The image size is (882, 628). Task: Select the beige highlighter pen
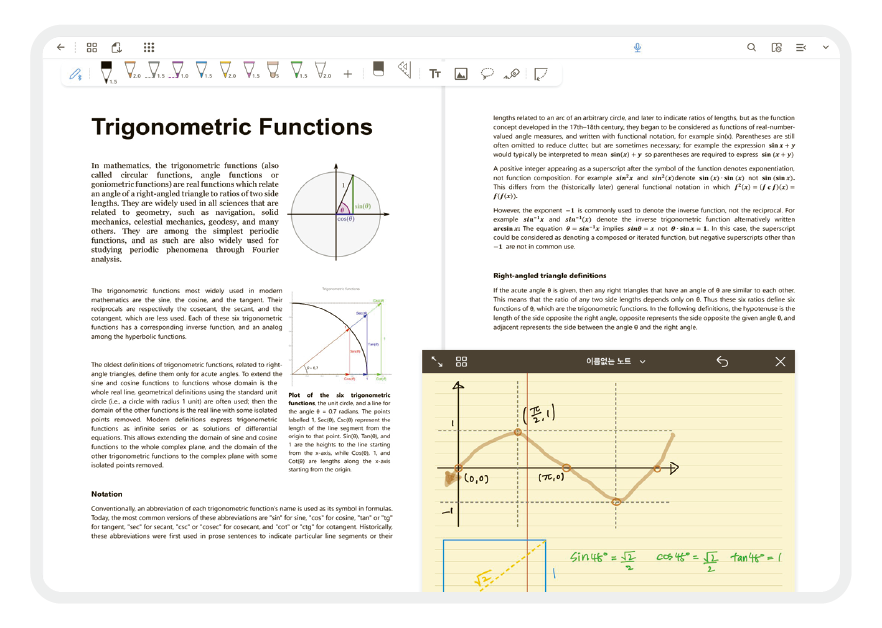tap(273, 70)
